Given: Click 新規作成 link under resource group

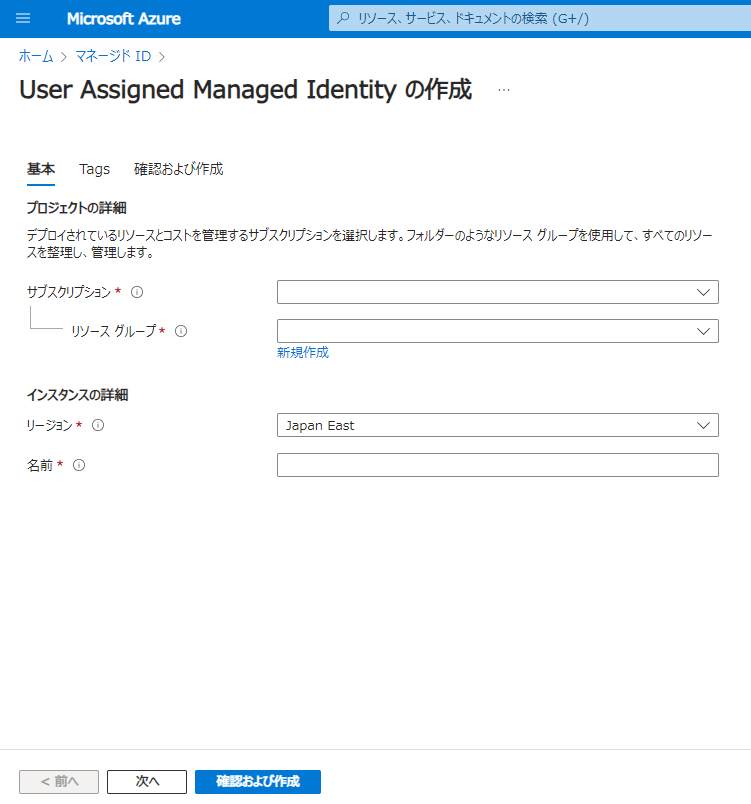Looking at the screenshot, I should 303,352.
